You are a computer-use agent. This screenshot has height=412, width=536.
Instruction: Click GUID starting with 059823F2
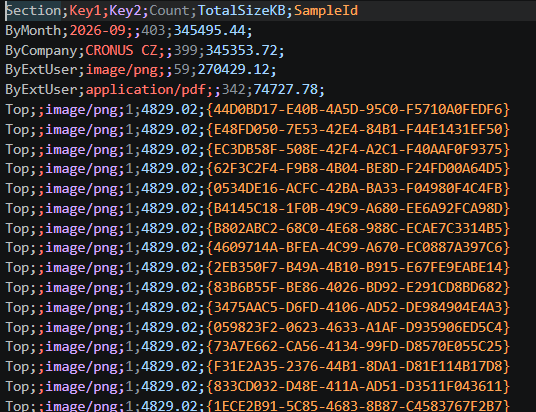tap(358, 328)
